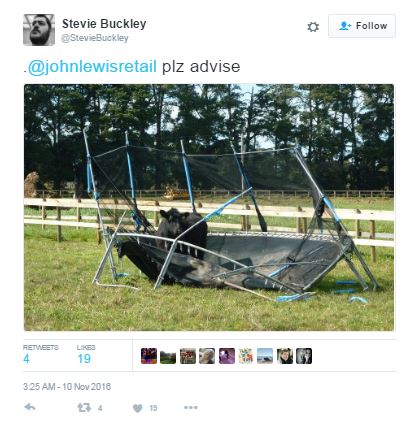Open the @johnlewisretail mention link
This screenshot has height=427, width=415.
pyautogui.click(x=92, y=66)
